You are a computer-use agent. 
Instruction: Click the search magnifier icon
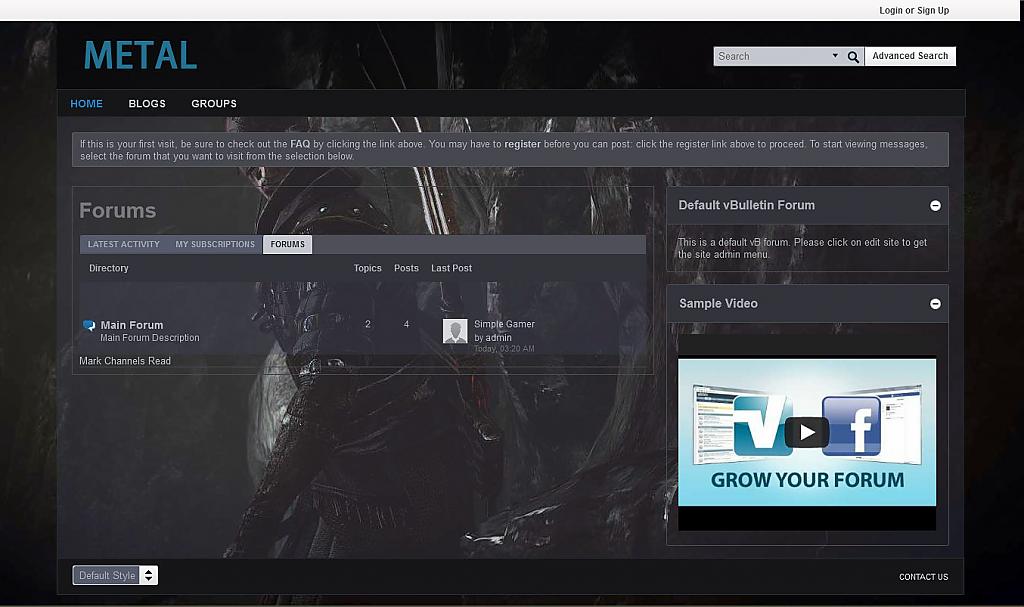(853, 57)
